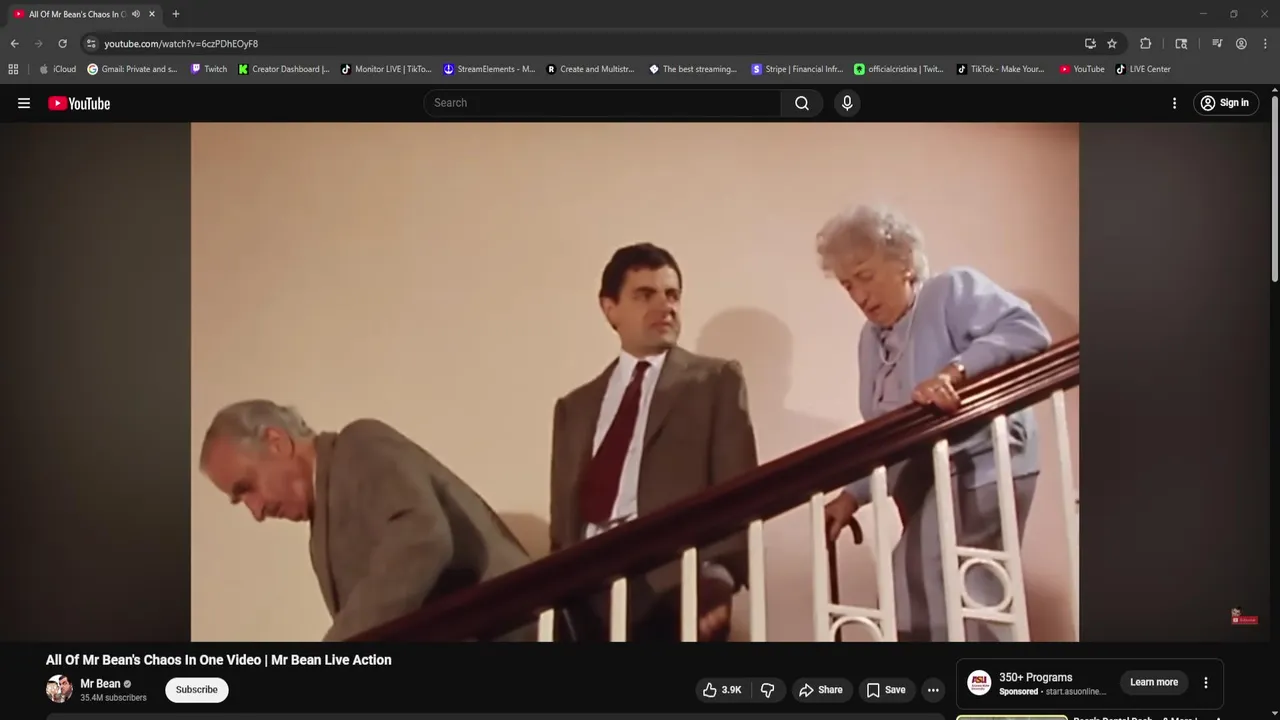Close the Mr Bean YouTube tab
Image resolution: width=1280 pixels, height=720 pixels.
[x=152, y=14]
